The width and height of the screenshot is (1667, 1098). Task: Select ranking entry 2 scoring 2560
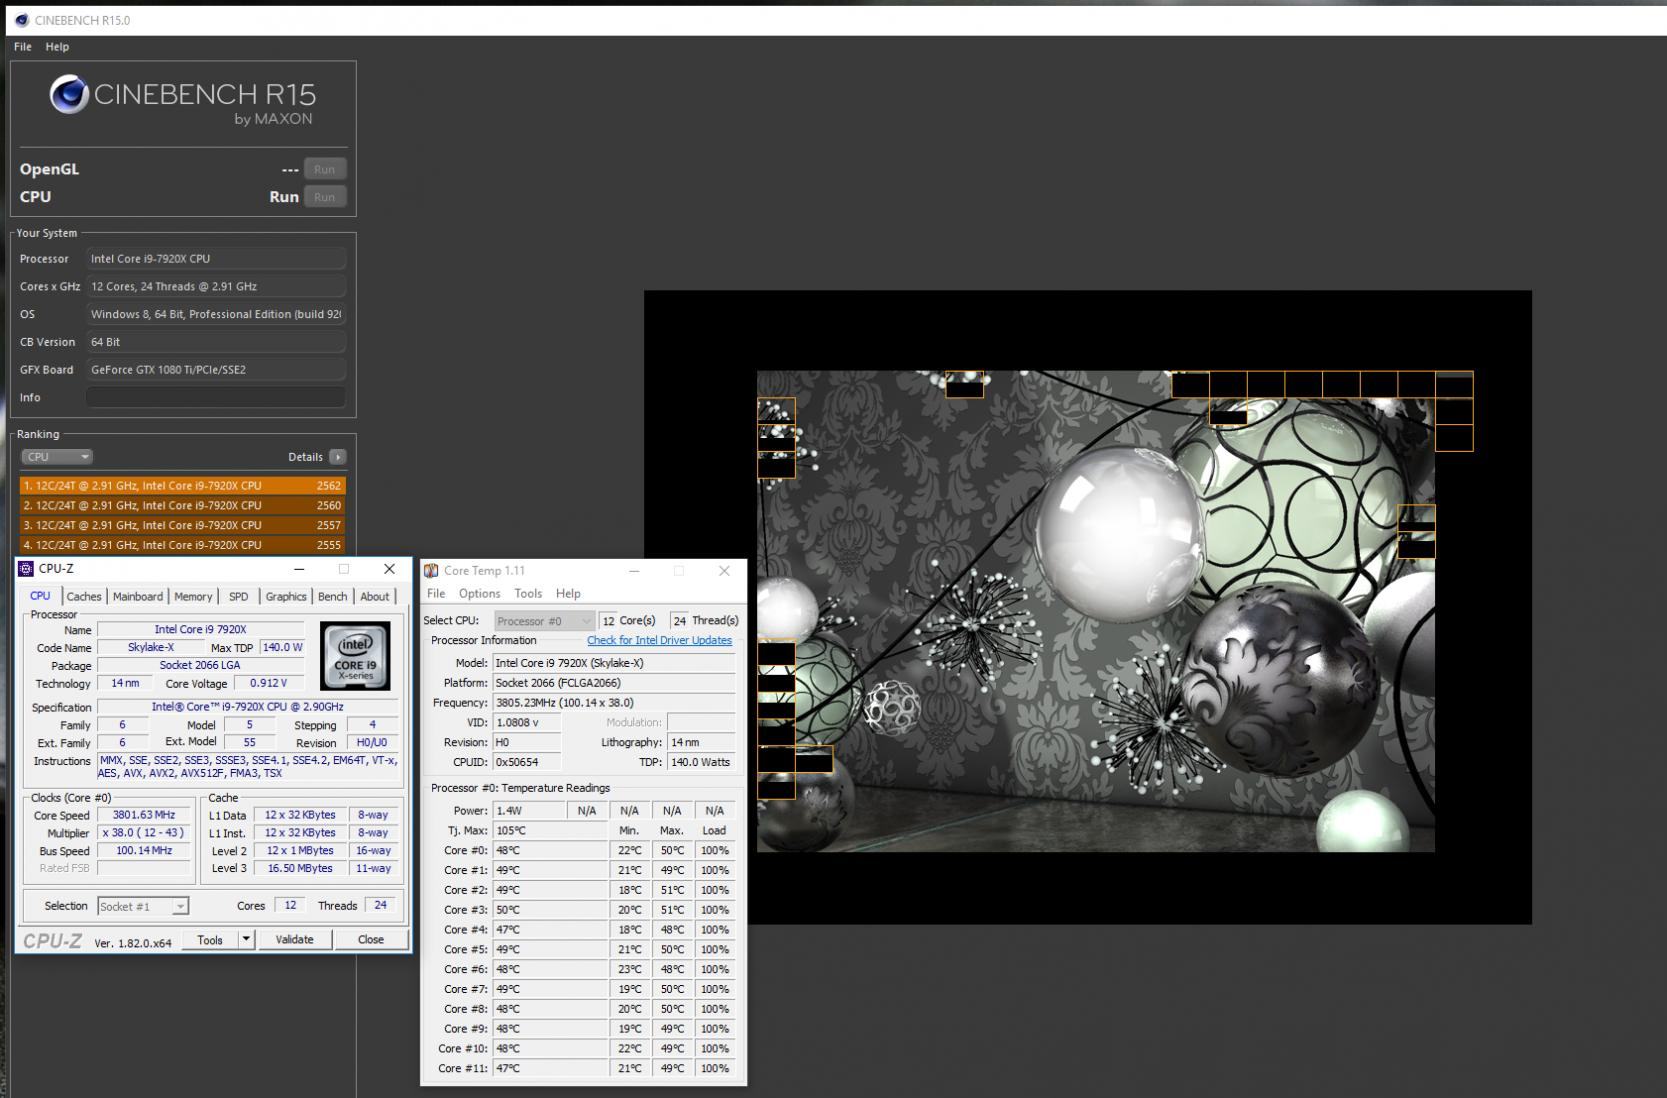(x=182, y=506)
